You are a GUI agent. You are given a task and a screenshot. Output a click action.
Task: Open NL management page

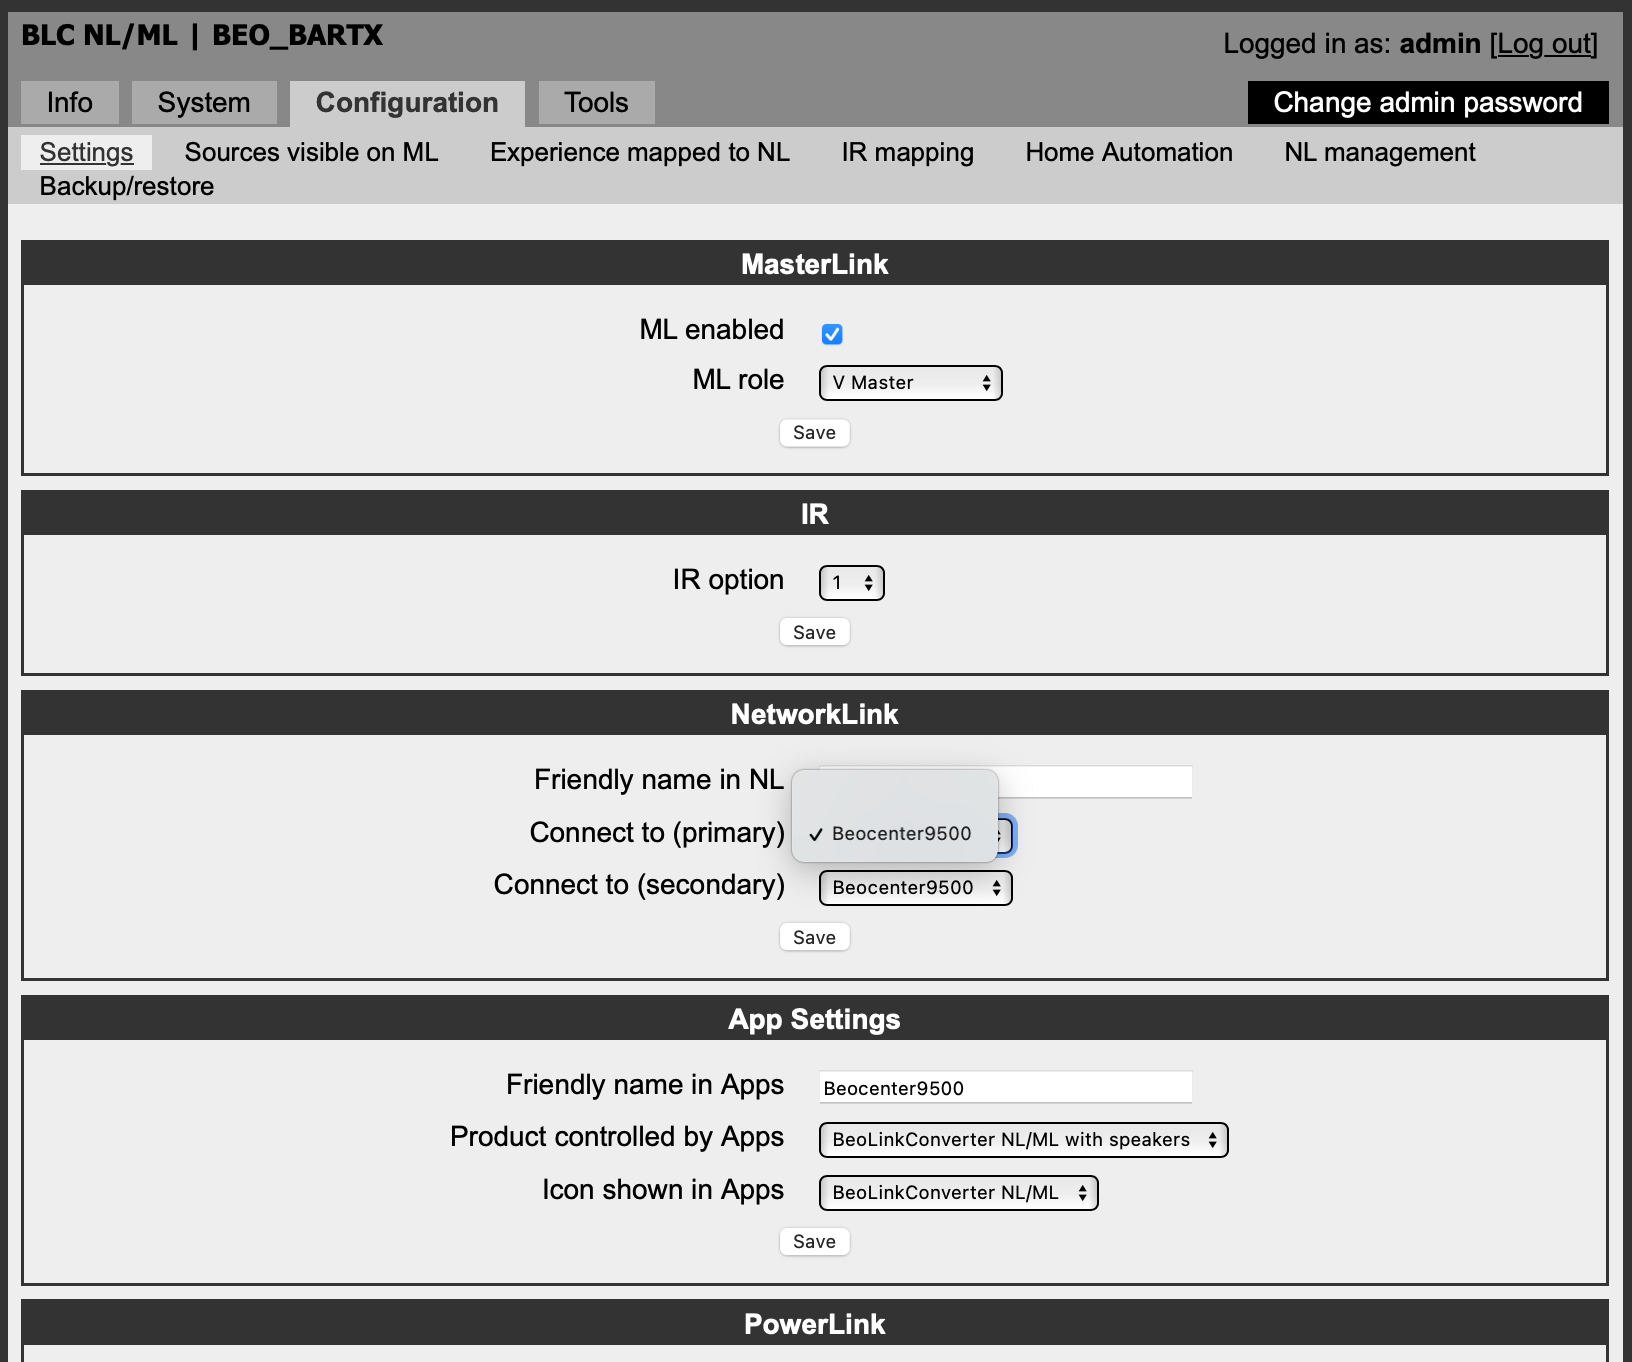[x=1380, y=153]
